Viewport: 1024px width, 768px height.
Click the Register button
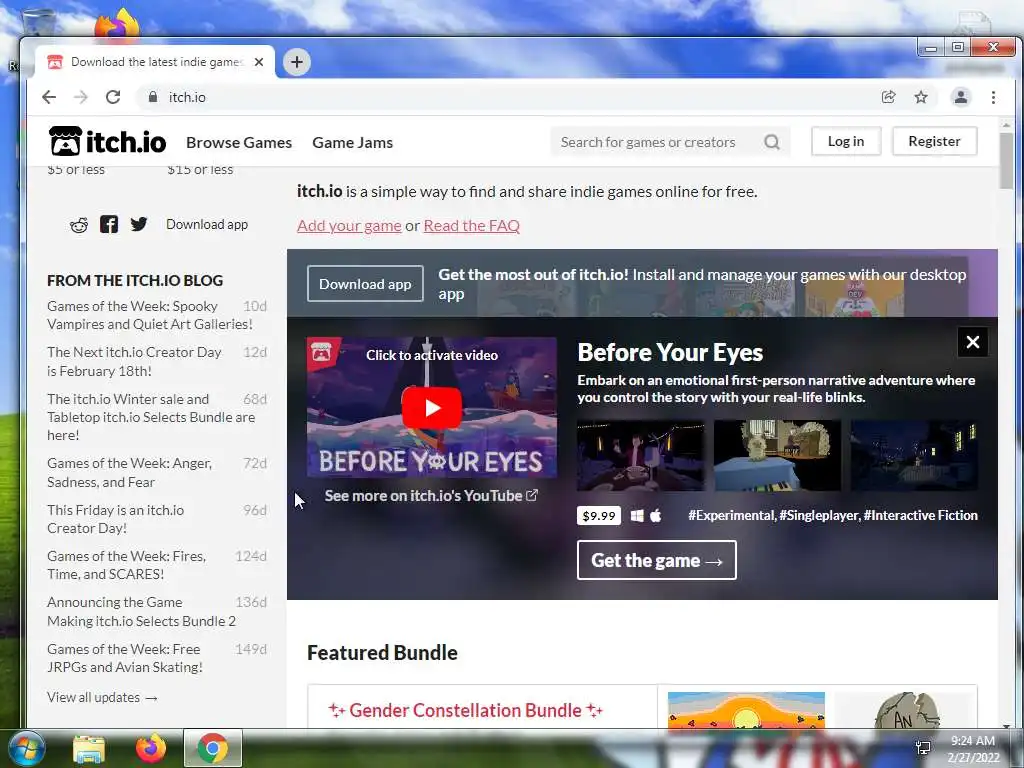pyautogui.click(x=934, y=141)
